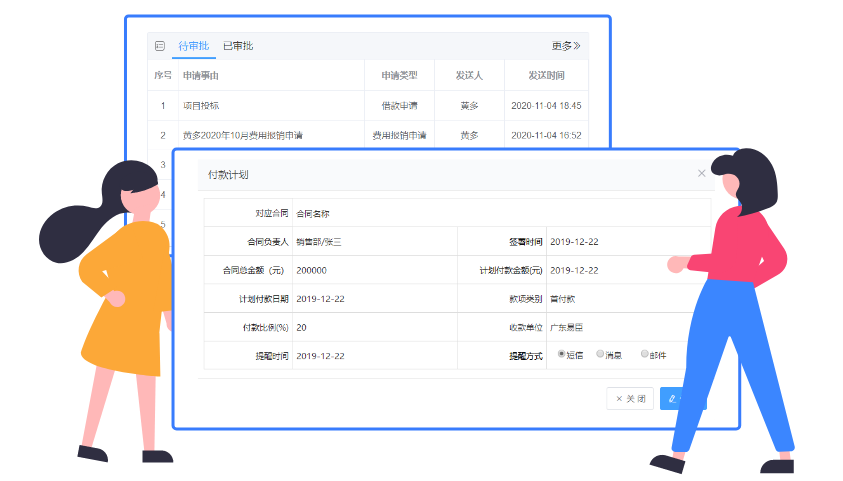Click the list icon beside 待审批 tab
Viewport: 843px width, 481px height.
tap(159, 46)
